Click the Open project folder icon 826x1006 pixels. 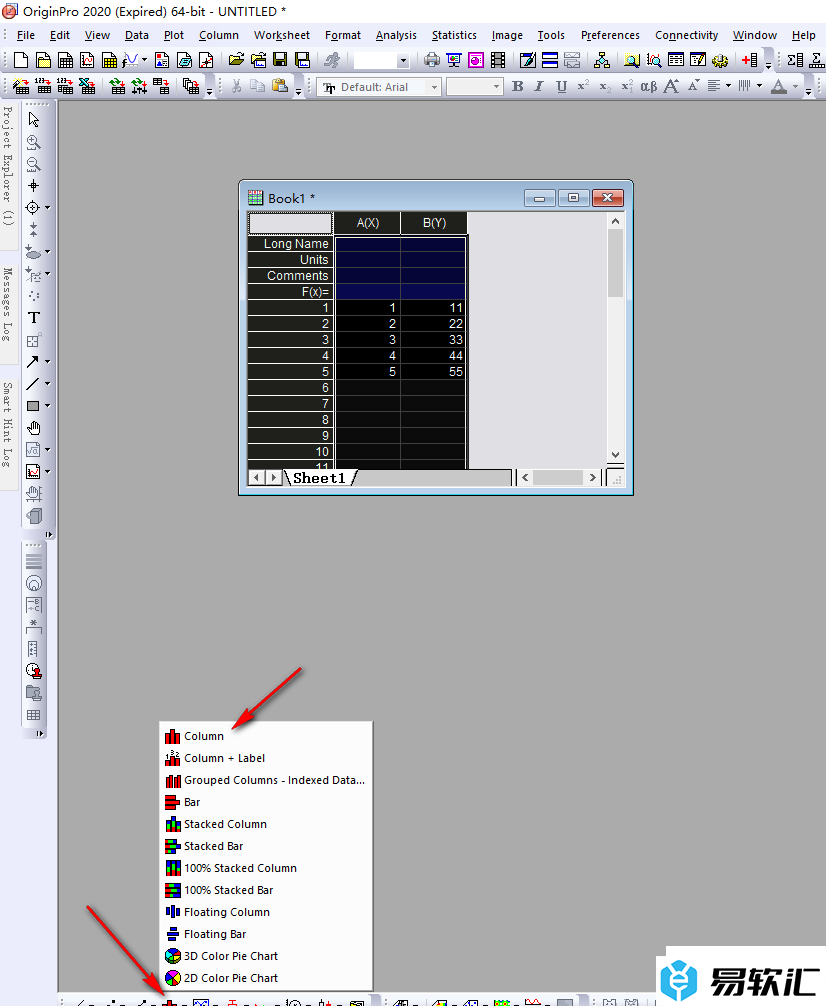(x=236, y=60)
